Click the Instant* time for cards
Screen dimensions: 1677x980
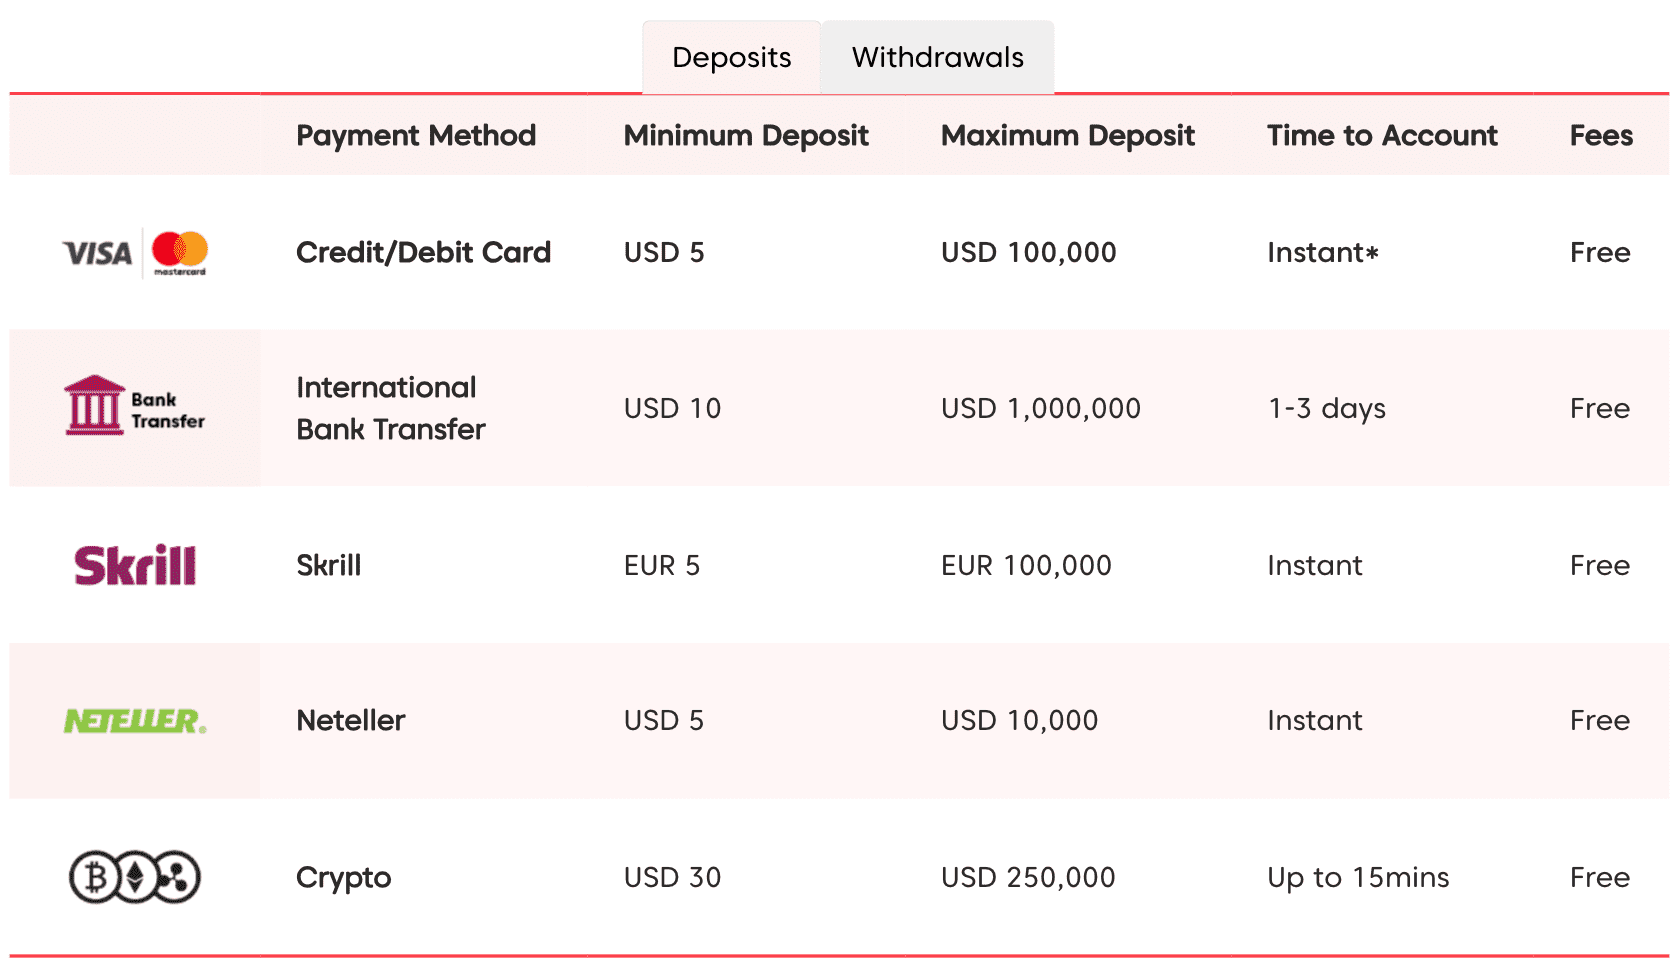(1323, 252)
